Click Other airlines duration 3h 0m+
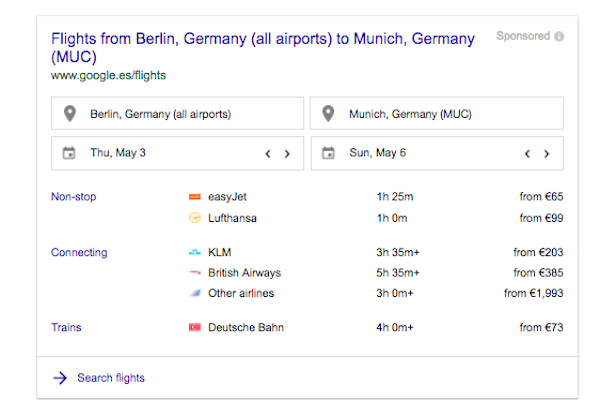The height and width of the screenshot is (400, 600). tap(395, 294)
